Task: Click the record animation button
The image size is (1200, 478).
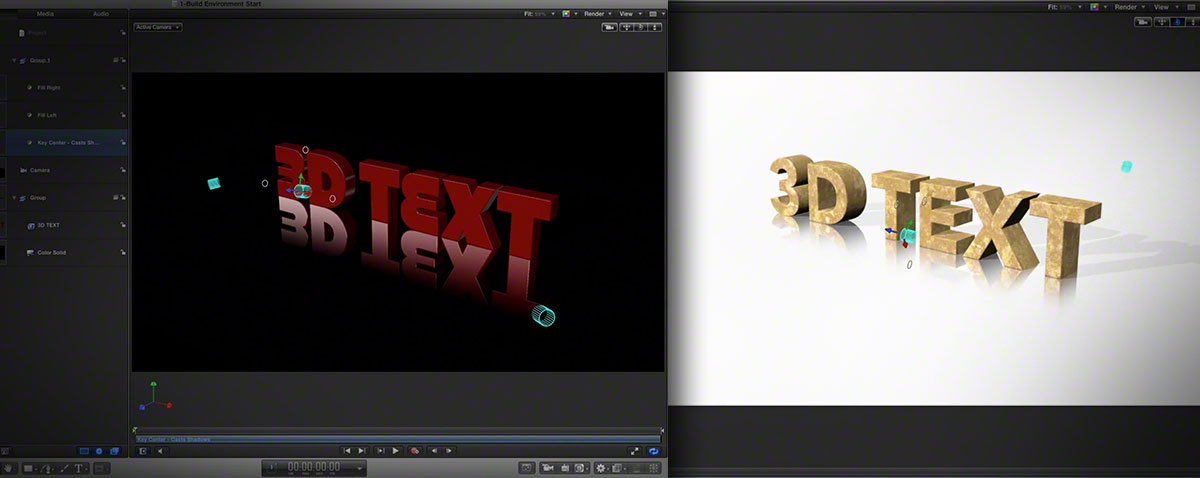Action: [x=415, y=451]
